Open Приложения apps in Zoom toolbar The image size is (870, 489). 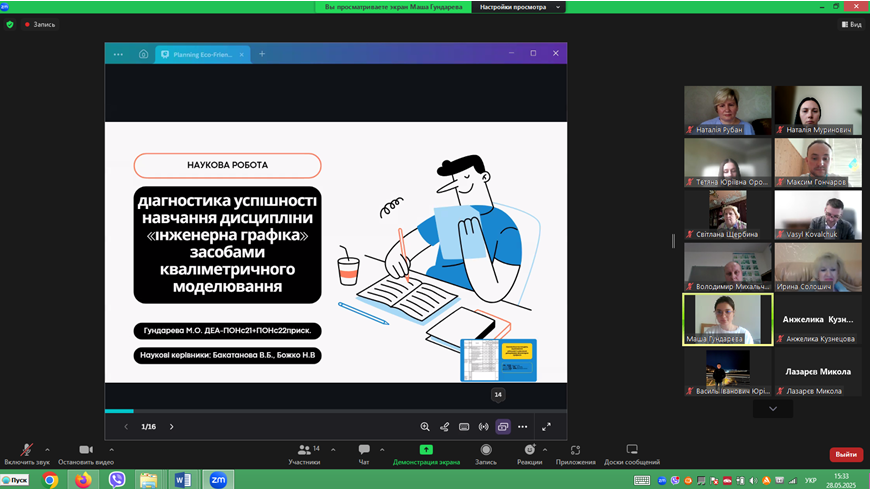[576, 451]
